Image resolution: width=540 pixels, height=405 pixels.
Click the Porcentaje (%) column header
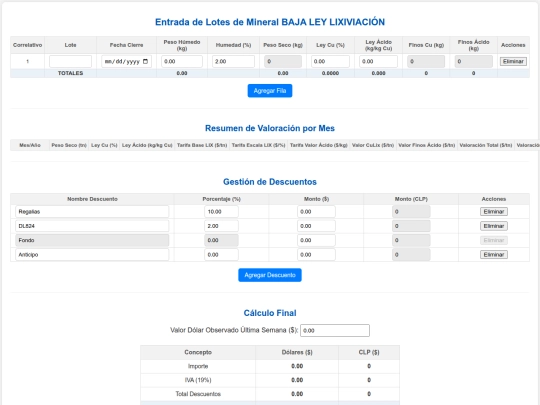[x=221, y=199]
